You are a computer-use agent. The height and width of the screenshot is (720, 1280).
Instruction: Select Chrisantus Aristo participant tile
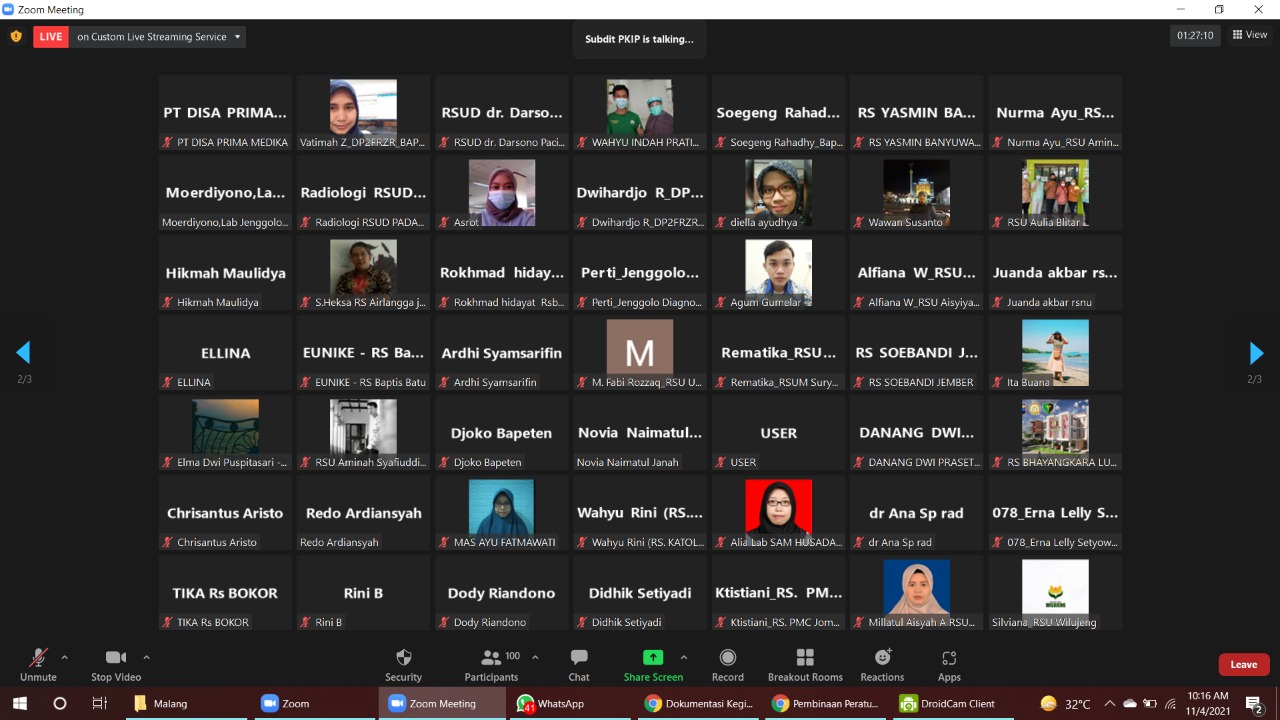[225, 513]
